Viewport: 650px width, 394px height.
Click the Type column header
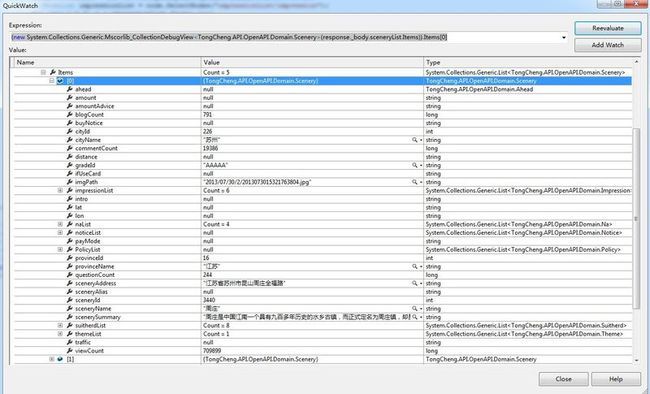[528, 63]
